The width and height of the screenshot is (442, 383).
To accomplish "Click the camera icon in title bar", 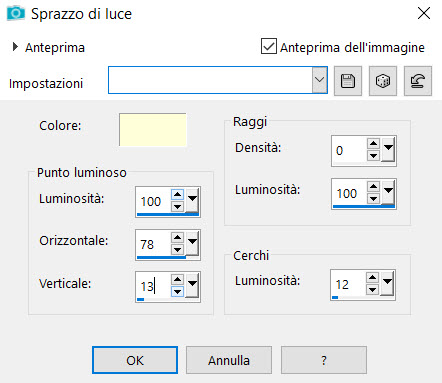I will 16,13.
